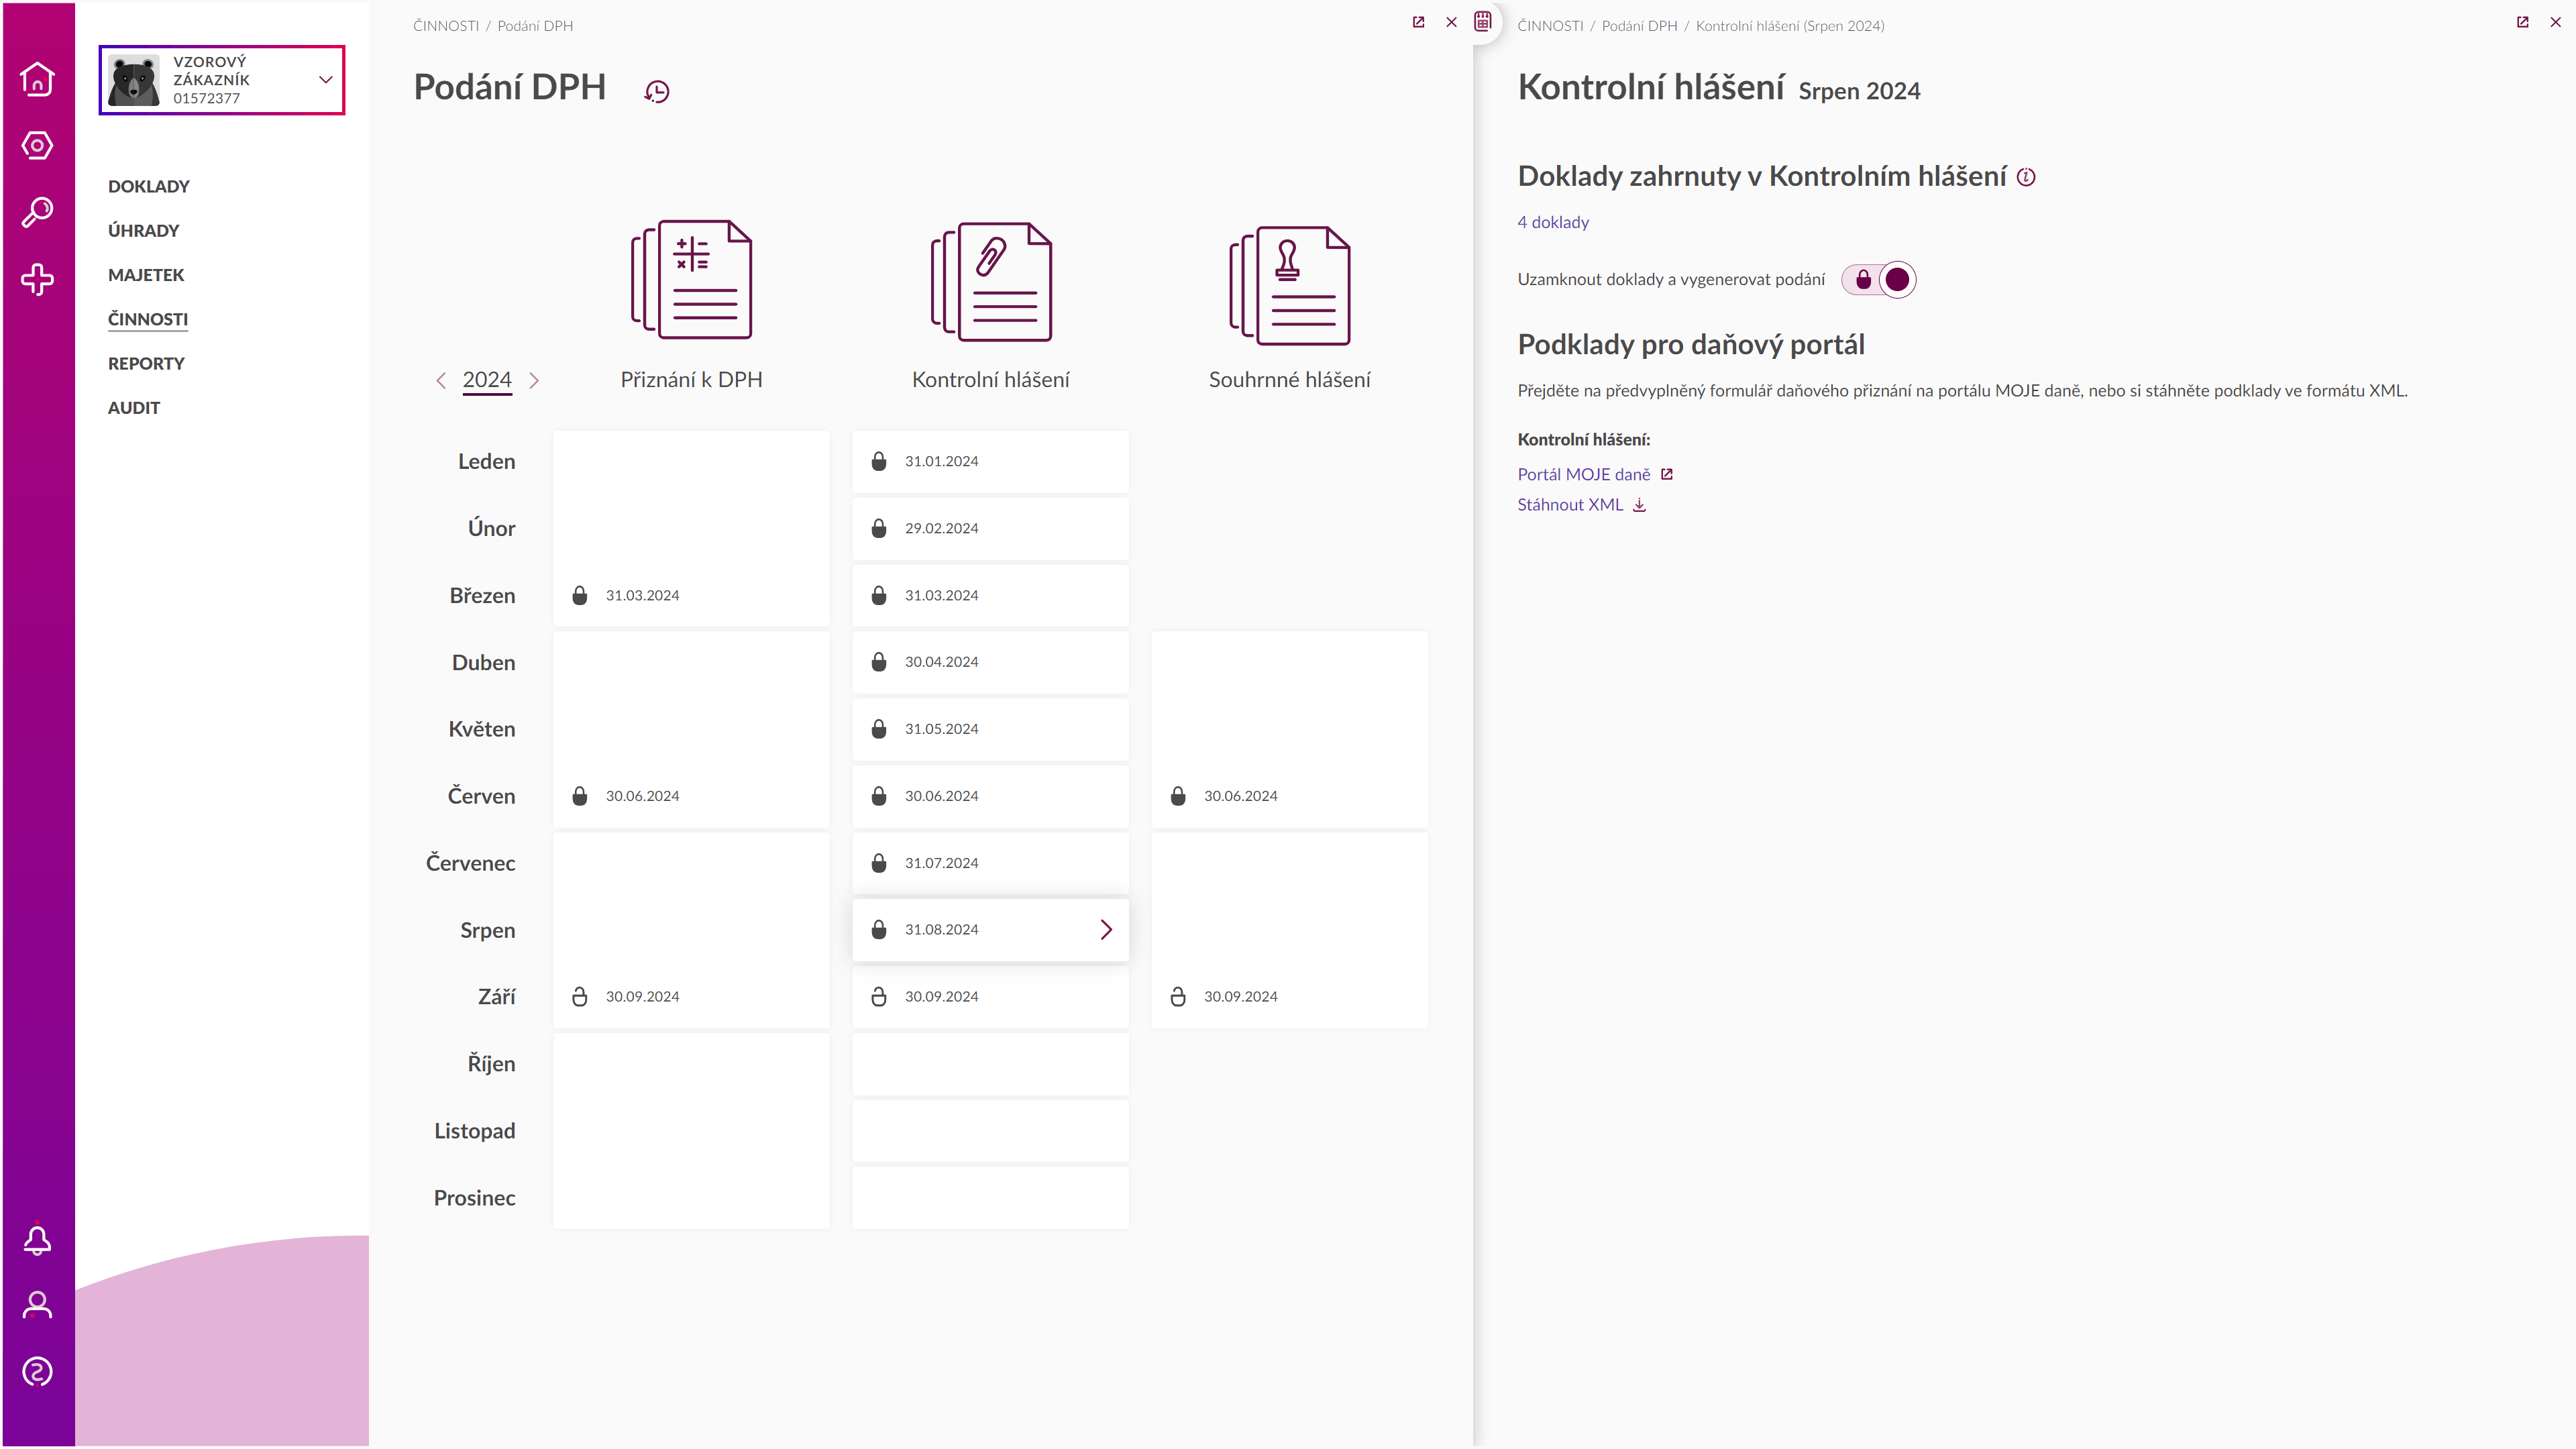Image resolution: width=2576 pixels, height=1449 pixels.
Task: Click the Listopad Kontrolní hlášení empty cell
Action: pyautogui.click(x=991, y=1131)
